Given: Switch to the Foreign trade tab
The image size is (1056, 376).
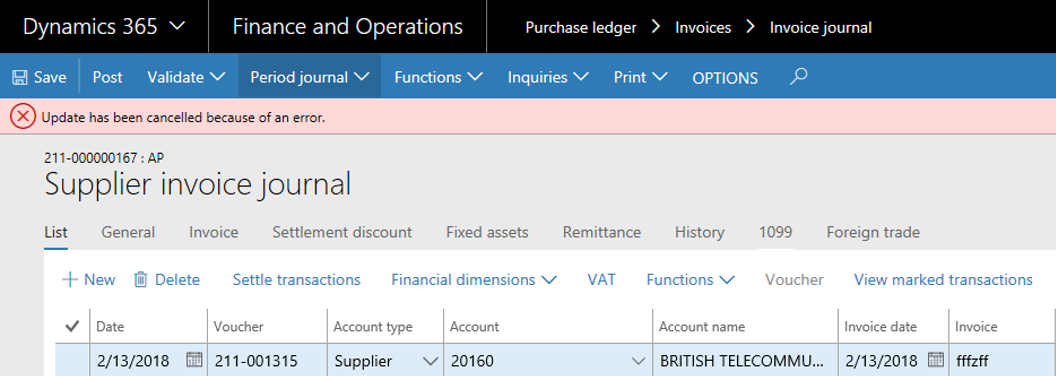Looking at the screenshot, I should tap(873, 232).
